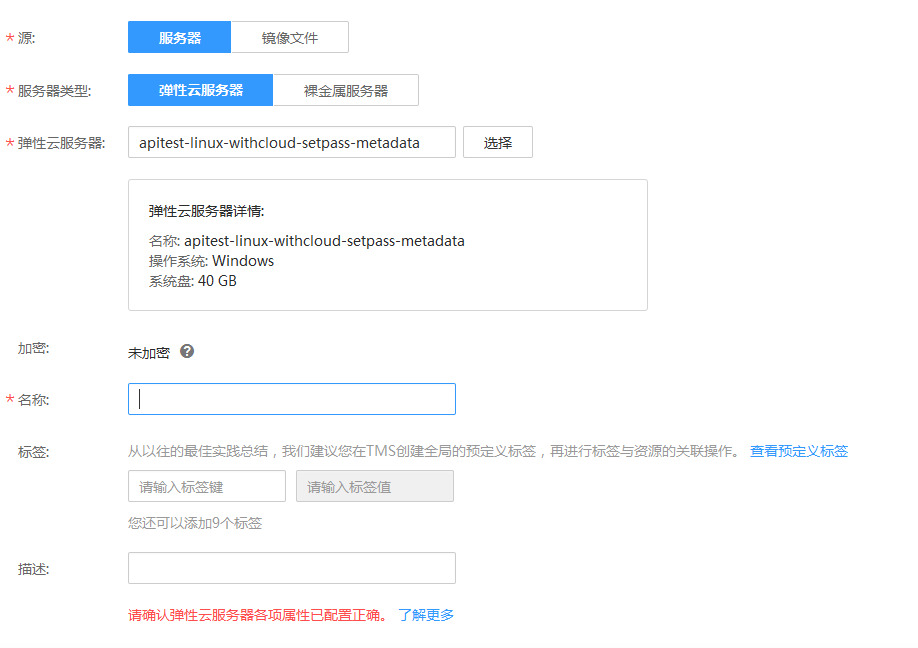Click the 选择 button
Image resolution: width=918 pixels, height=648 pixels.
point(498,142)
